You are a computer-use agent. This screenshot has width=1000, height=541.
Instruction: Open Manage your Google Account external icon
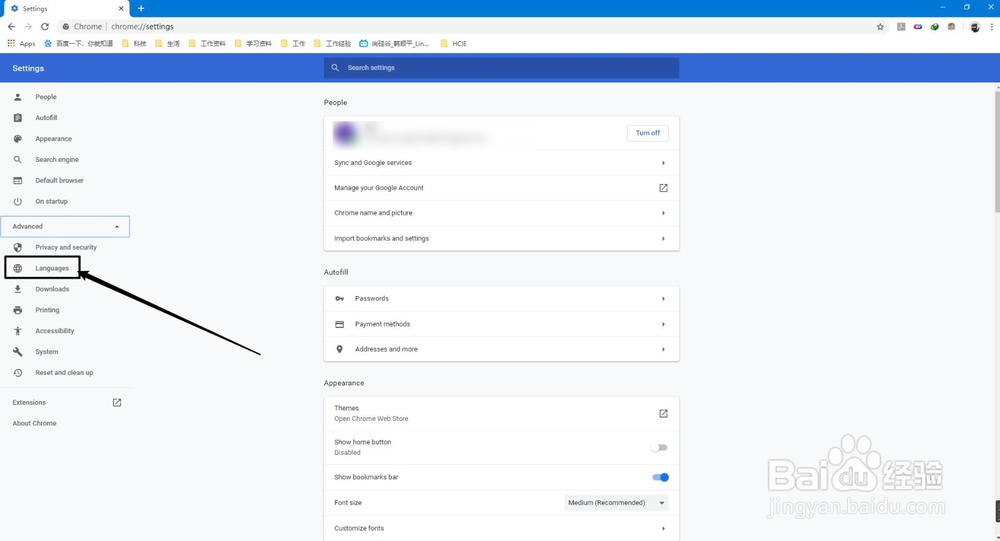(663, 188)
